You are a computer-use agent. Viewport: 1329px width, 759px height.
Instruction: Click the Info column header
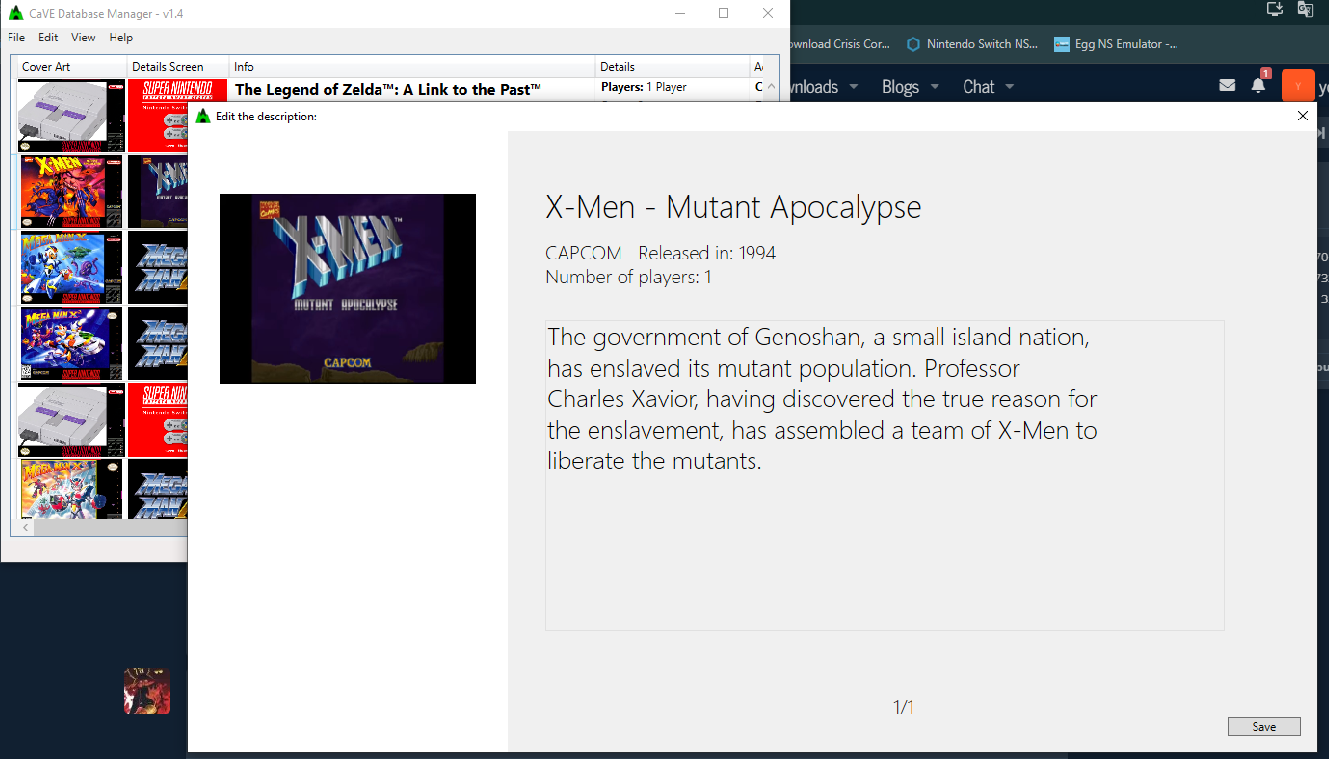[412, 67]
